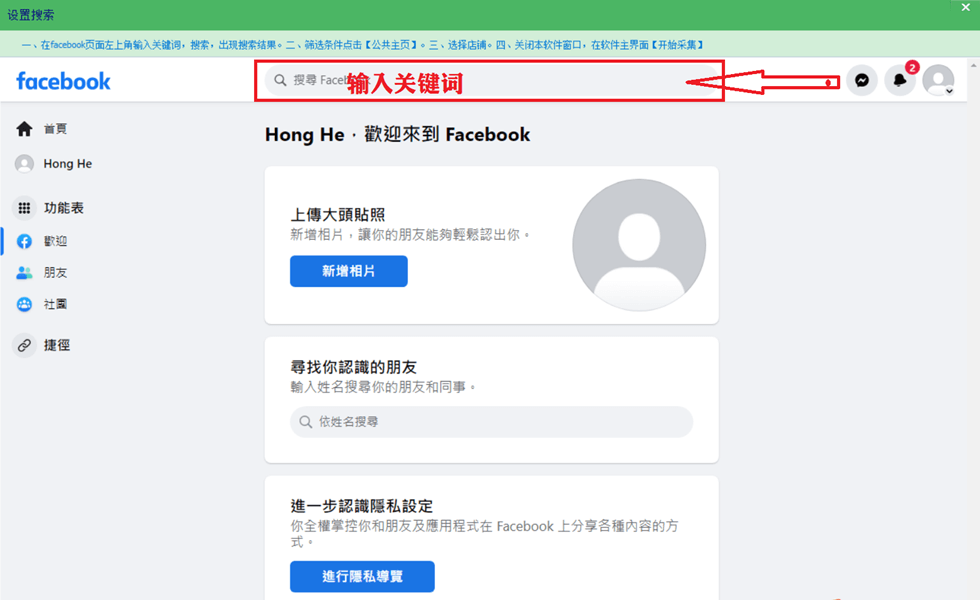
Task: Open the Messenger chat icon
Action: tap(862, 80)
